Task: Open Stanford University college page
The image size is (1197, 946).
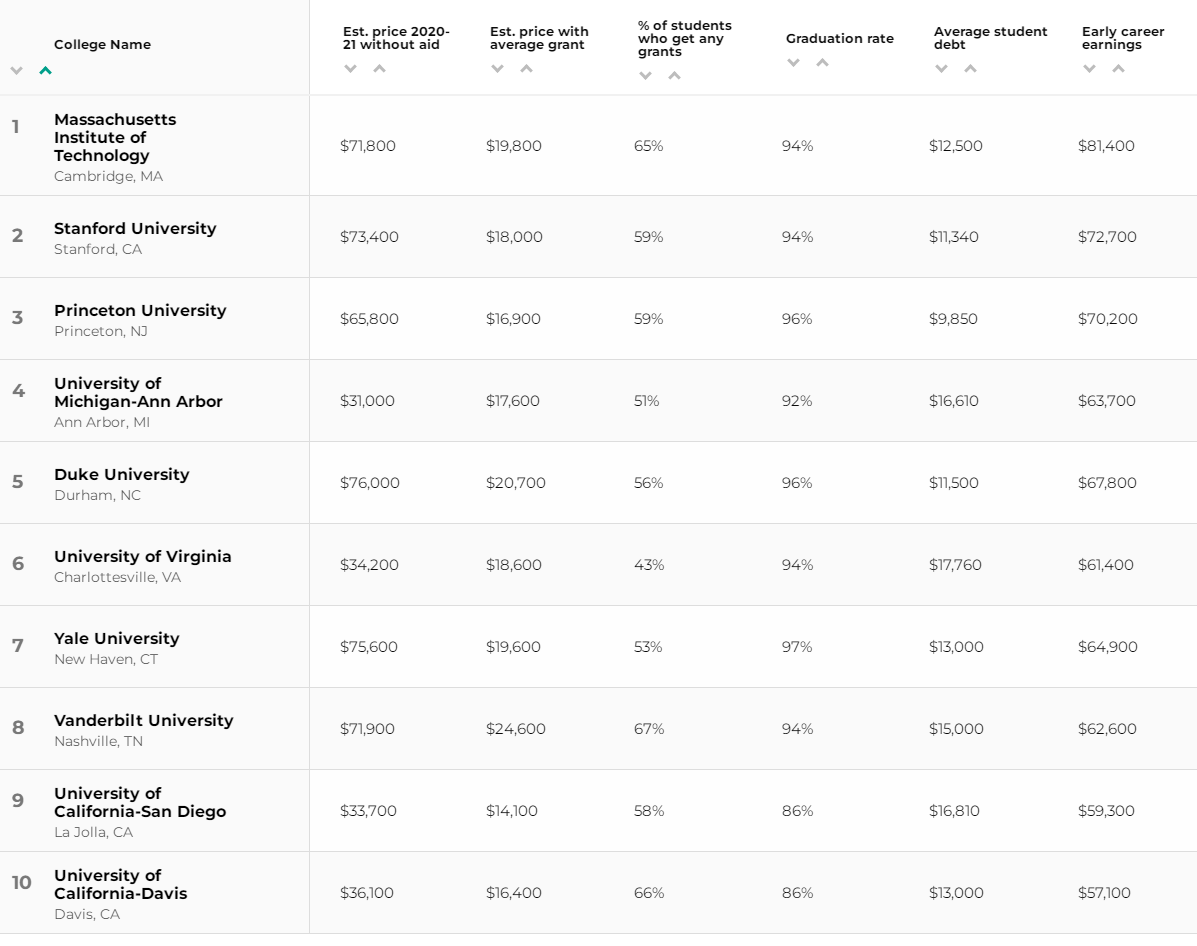Action: [x=135, y=229]
